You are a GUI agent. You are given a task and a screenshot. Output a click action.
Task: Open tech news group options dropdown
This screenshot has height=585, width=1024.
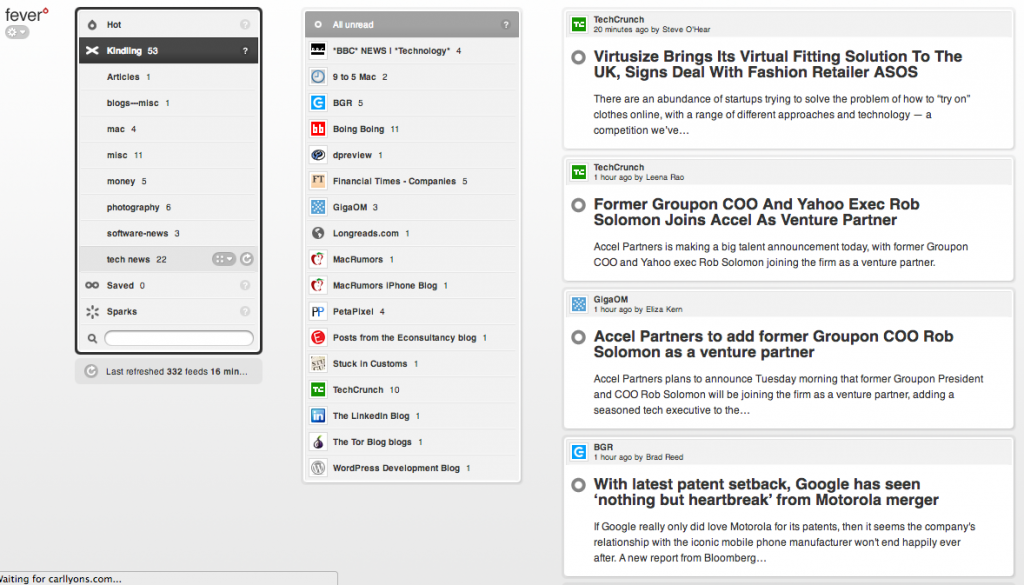point(223,260)
